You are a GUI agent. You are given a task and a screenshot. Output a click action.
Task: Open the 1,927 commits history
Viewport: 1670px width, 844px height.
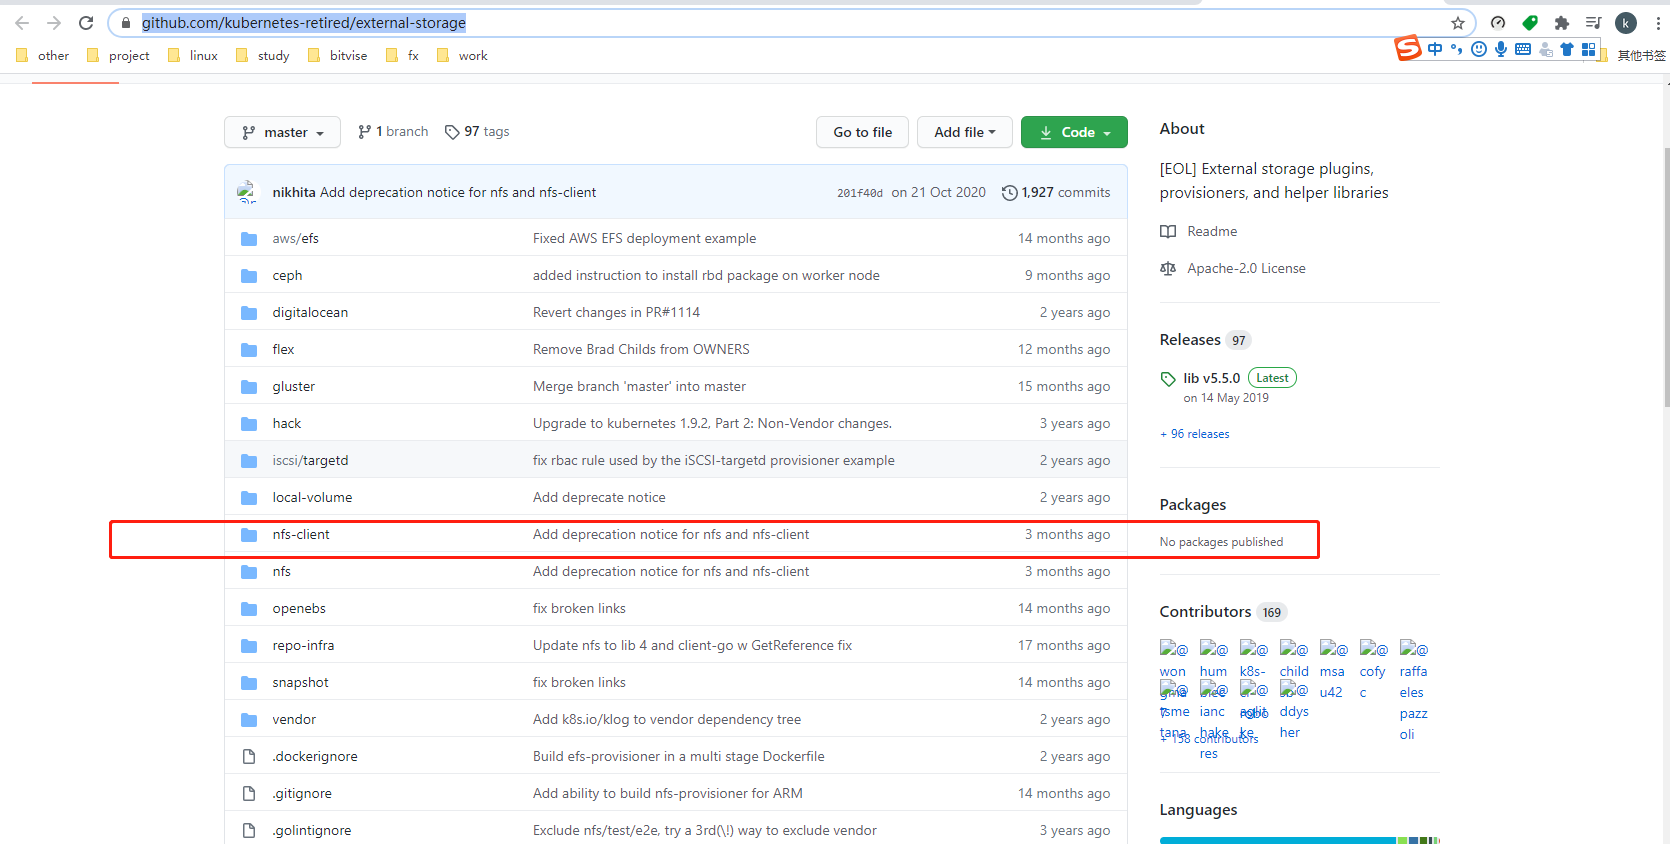point(1056,192)
